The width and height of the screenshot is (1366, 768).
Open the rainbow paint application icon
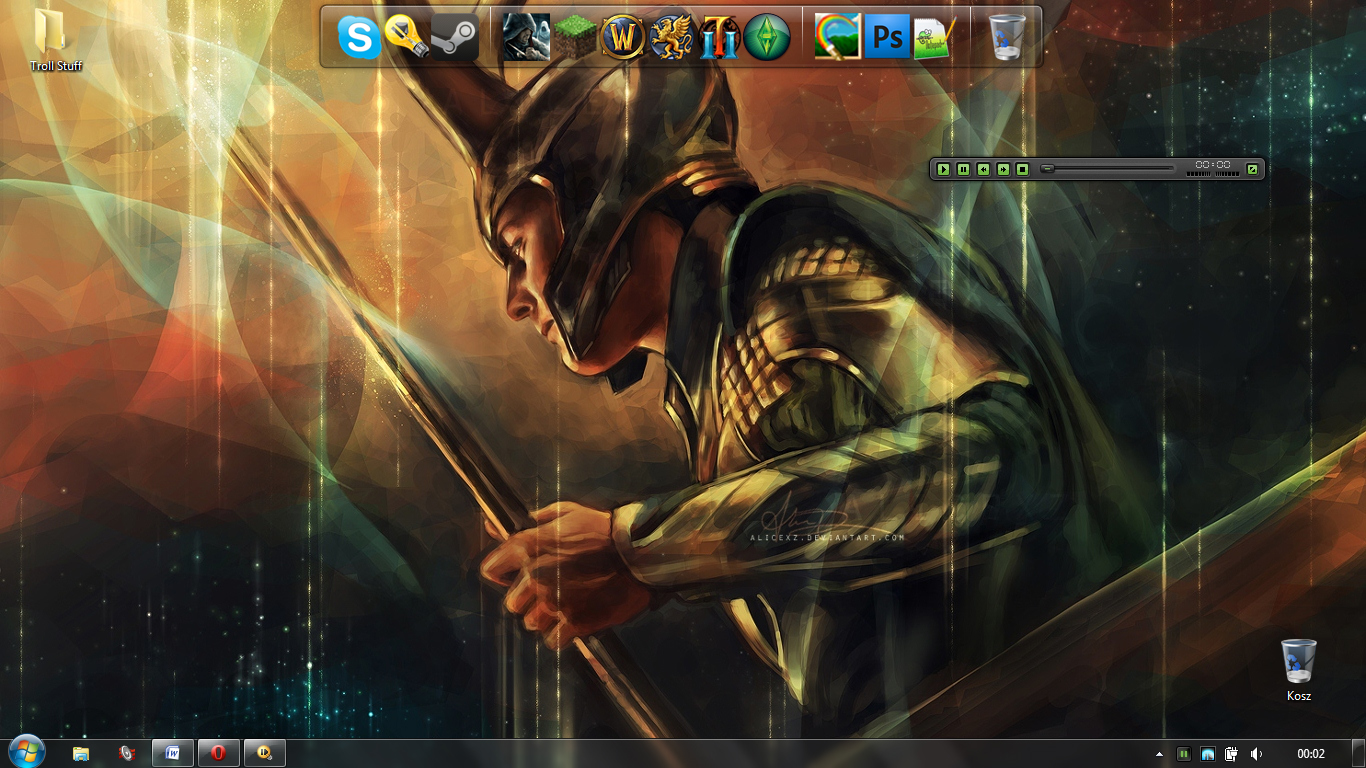pos(838,37)
